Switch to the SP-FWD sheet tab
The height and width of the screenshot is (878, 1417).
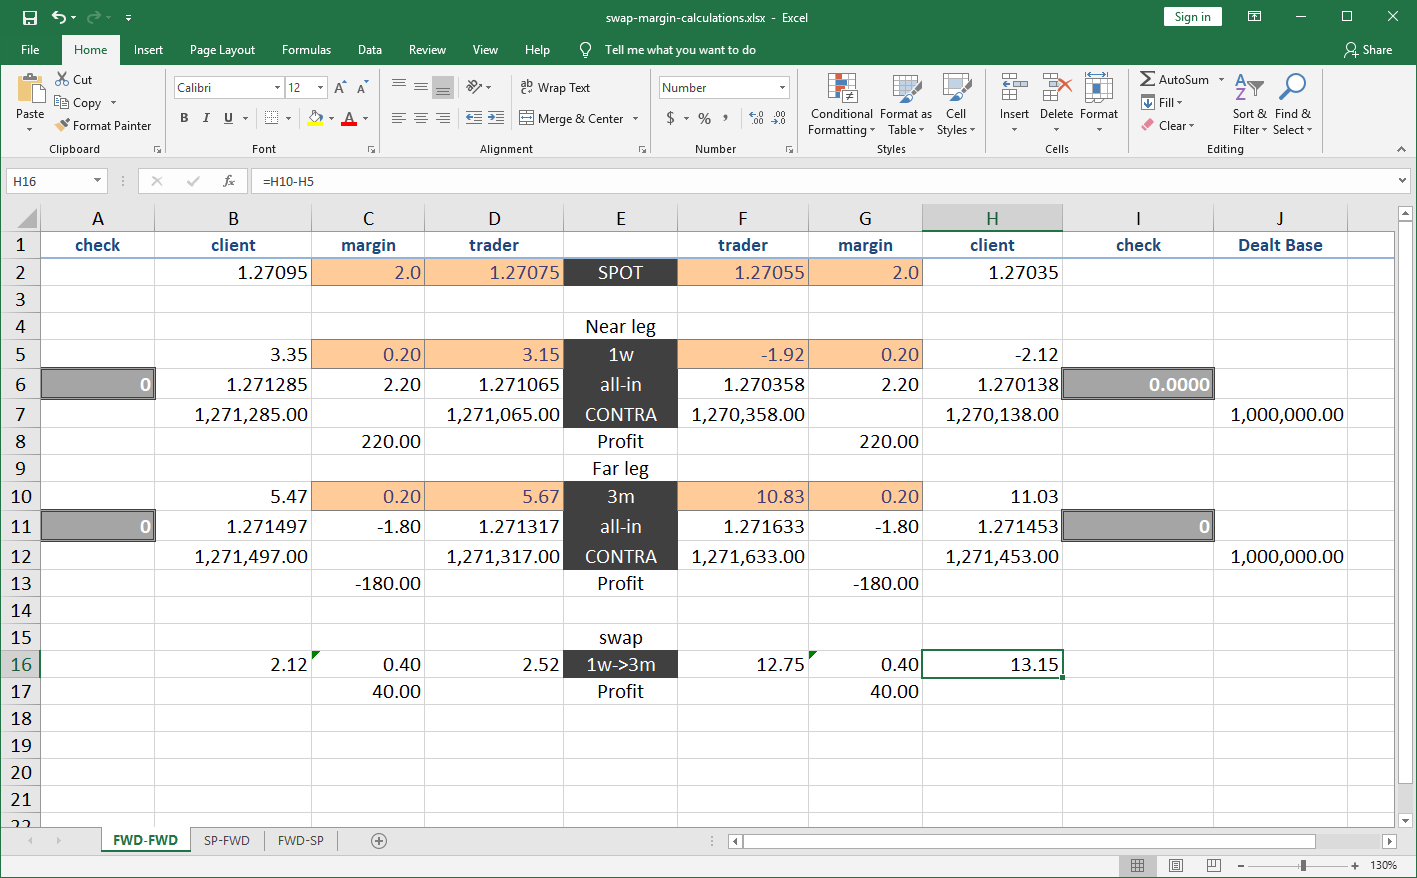tap(226, 841)
